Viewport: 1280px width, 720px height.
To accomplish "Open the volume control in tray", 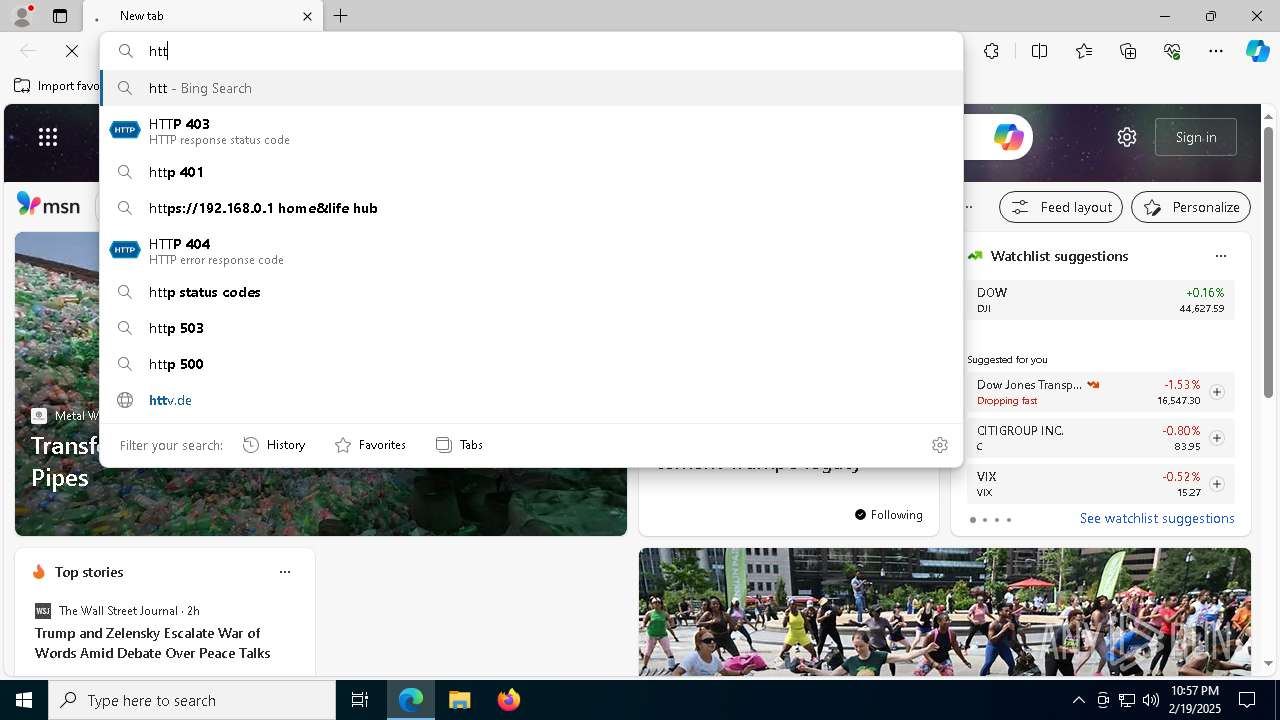I will (1151, 700).
